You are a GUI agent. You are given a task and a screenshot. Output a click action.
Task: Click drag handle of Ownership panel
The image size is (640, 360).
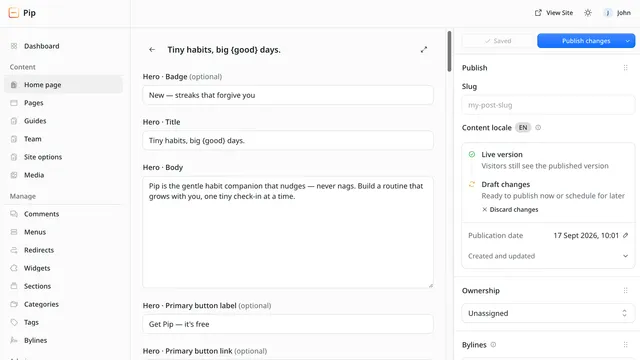point(625,291)
